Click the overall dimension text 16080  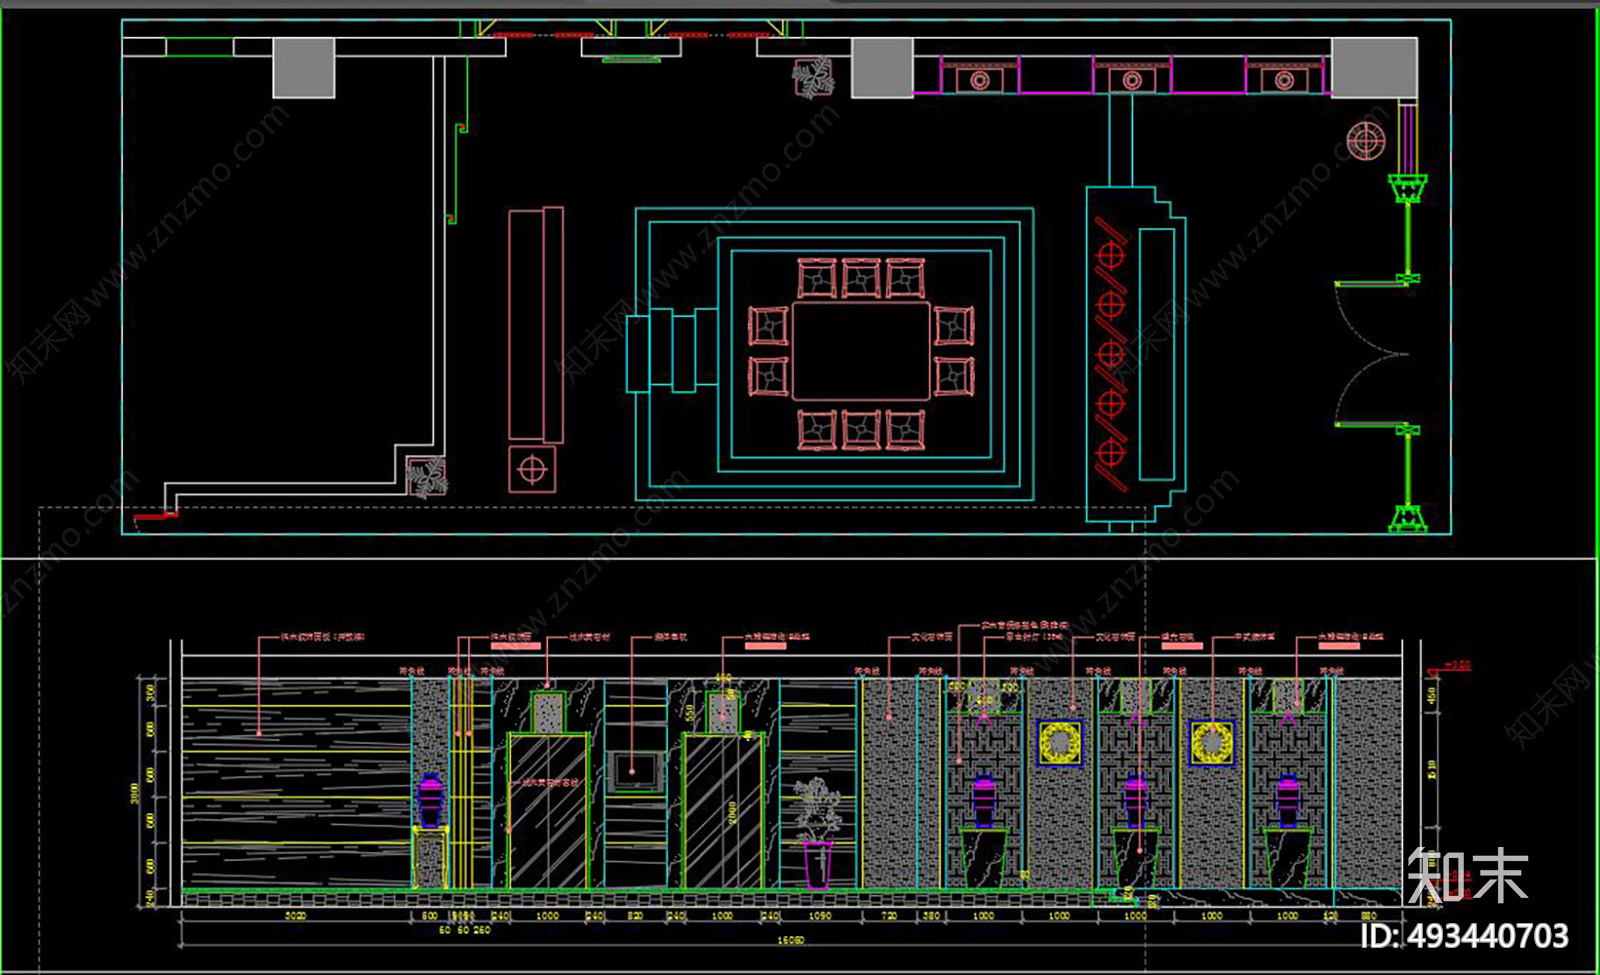pyautogui.click(x=790, y=940)
